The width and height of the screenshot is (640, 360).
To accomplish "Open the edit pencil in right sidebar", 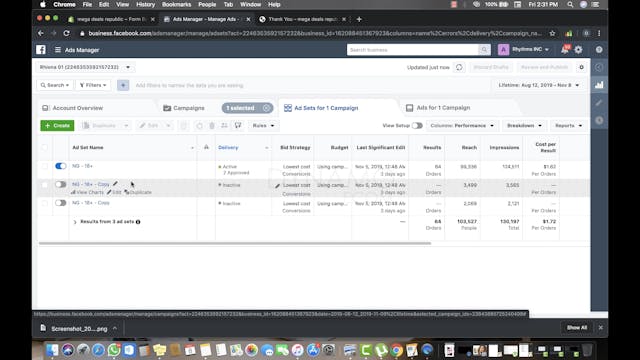I will click(x=599, y=103).
